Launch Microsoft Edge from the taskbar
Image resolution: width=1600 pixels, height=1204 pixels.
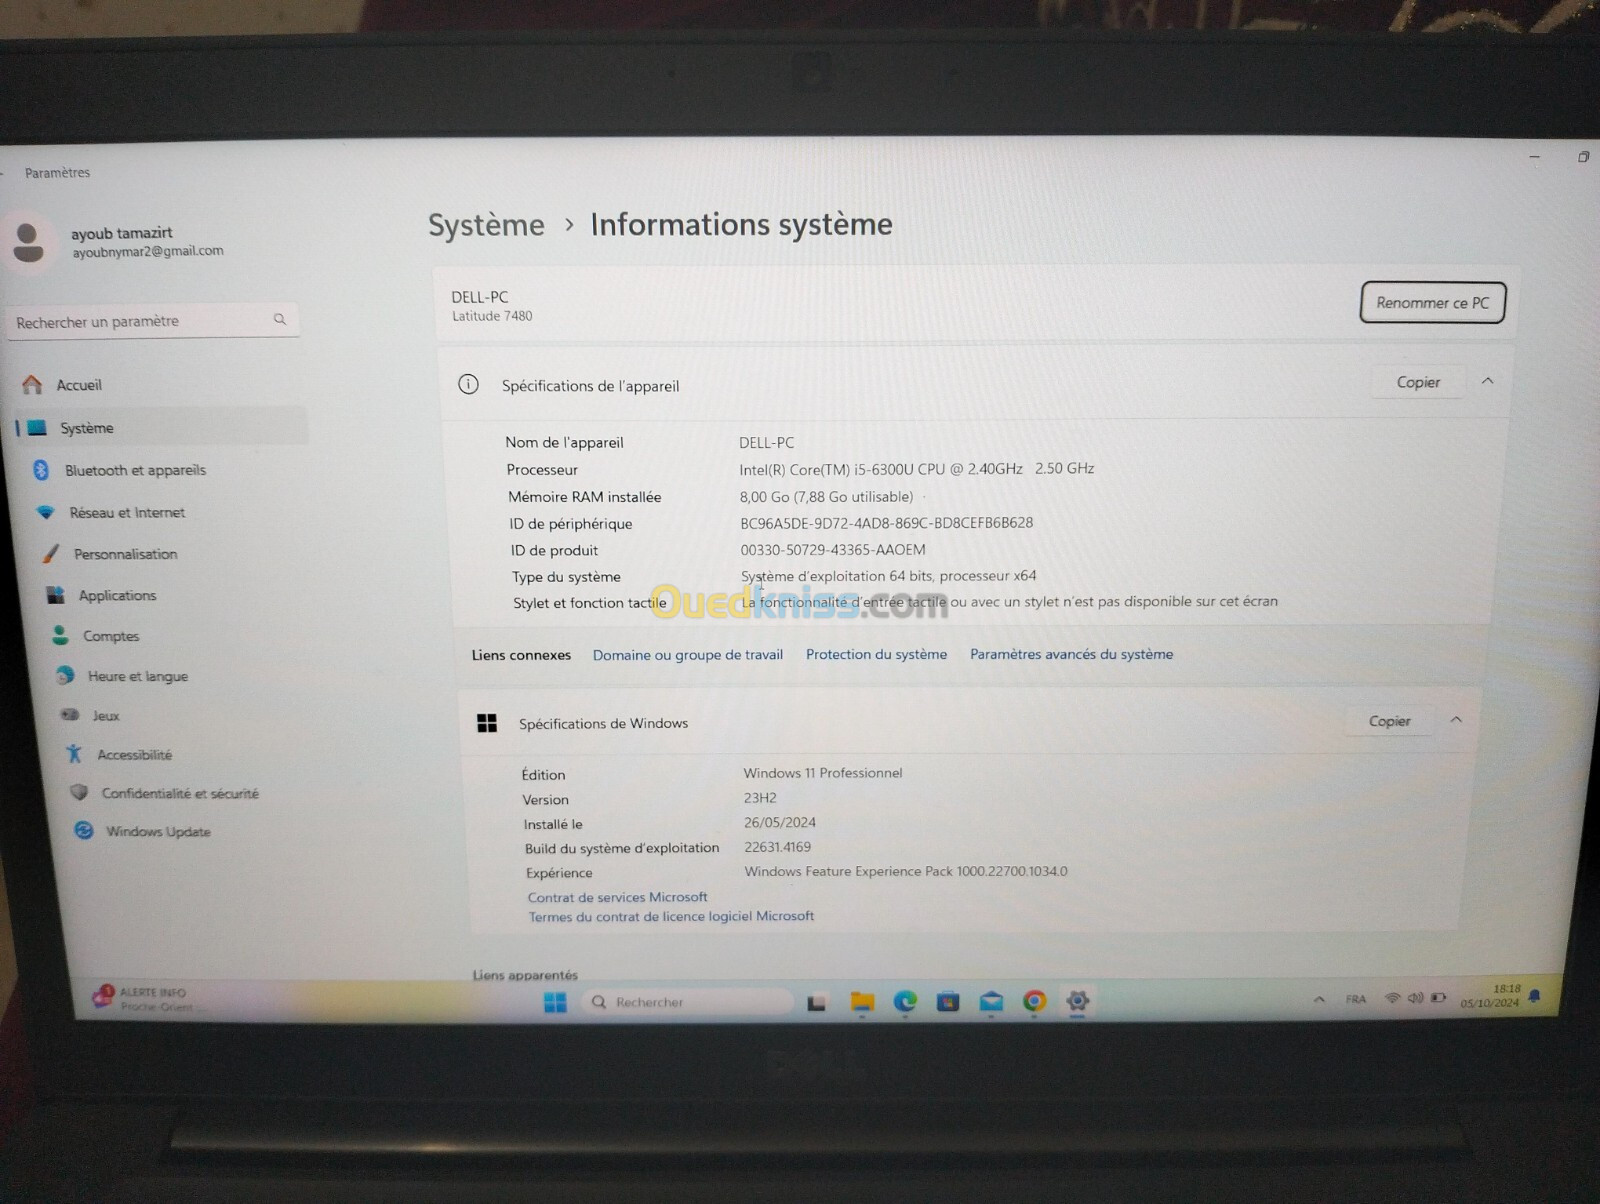(905, 1001)
